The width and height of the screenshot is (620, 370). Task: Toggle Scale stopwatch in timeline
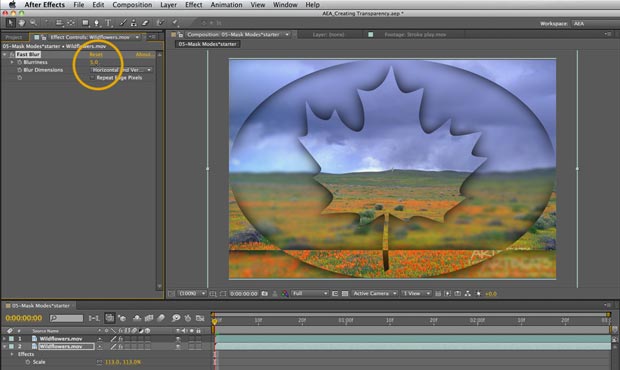tap(28, 362)
